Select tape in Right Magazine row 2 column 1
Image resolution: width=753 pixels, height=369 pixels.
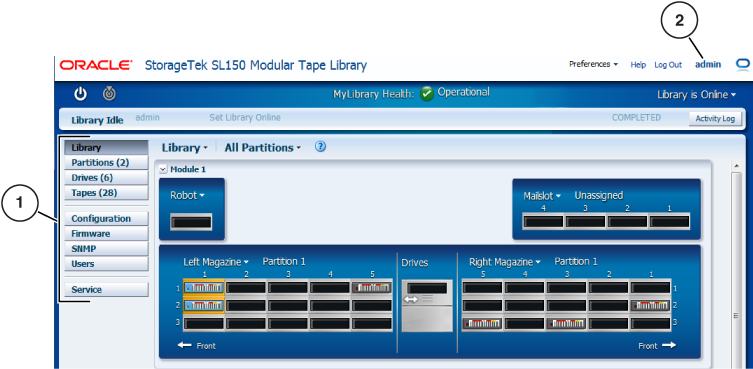tap(650, 306)
